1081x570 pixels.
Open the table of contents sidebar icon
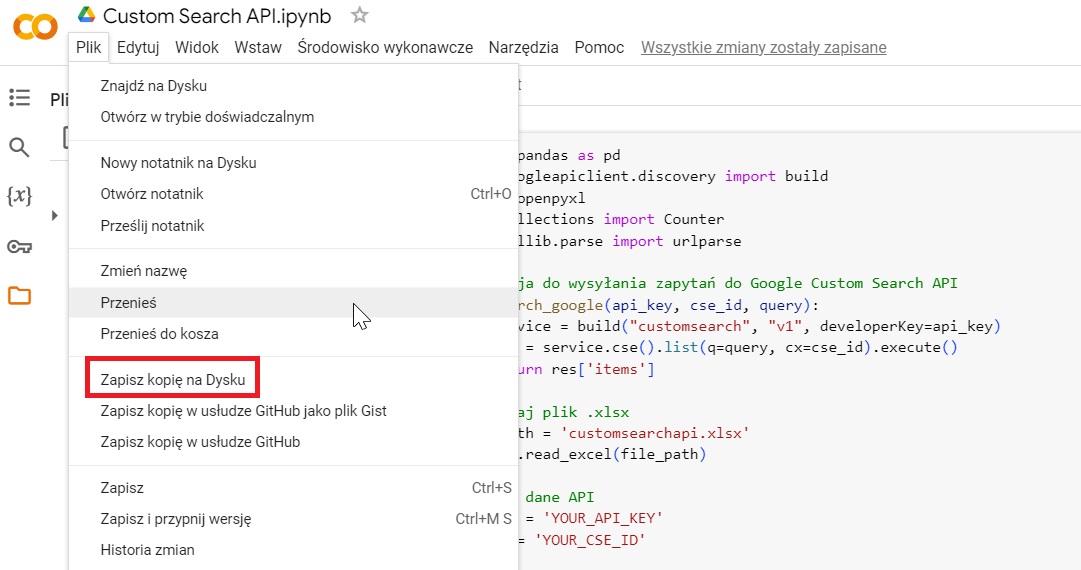point(19,98)
